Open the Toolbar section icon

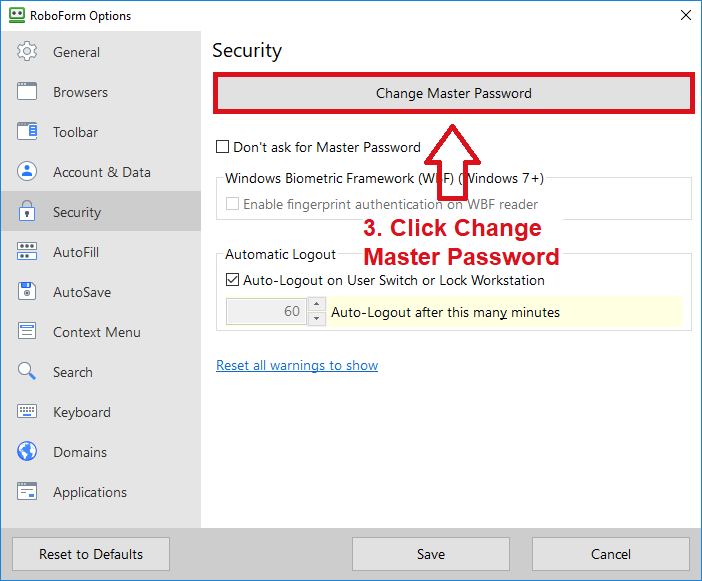27,132
